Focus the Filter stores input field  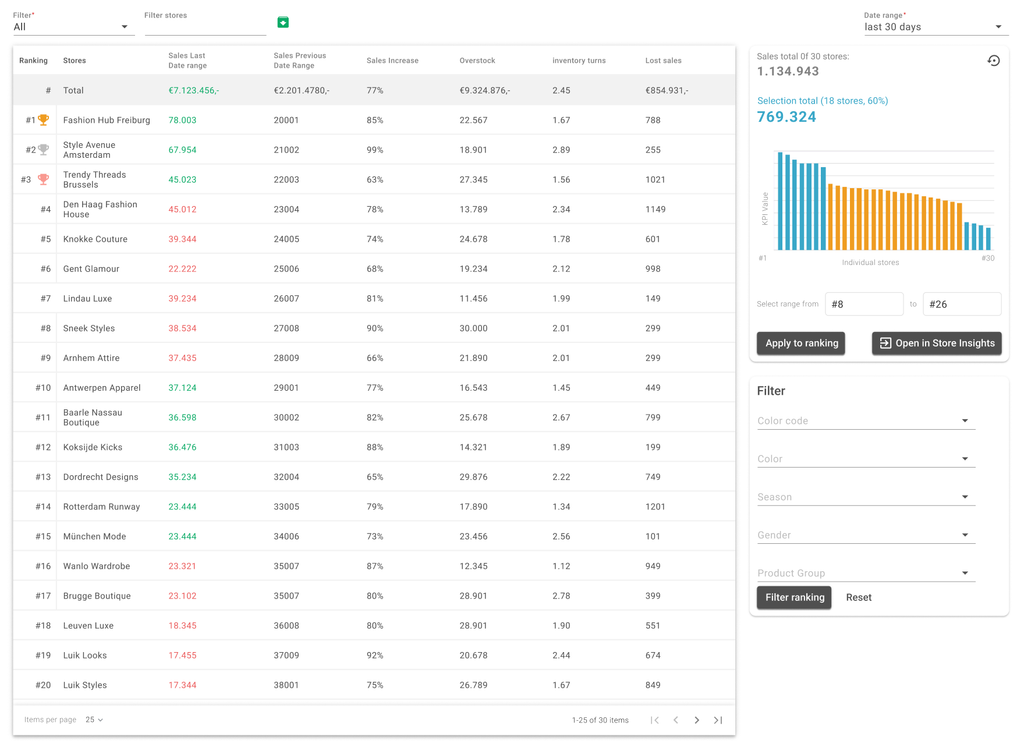point(205,27)
